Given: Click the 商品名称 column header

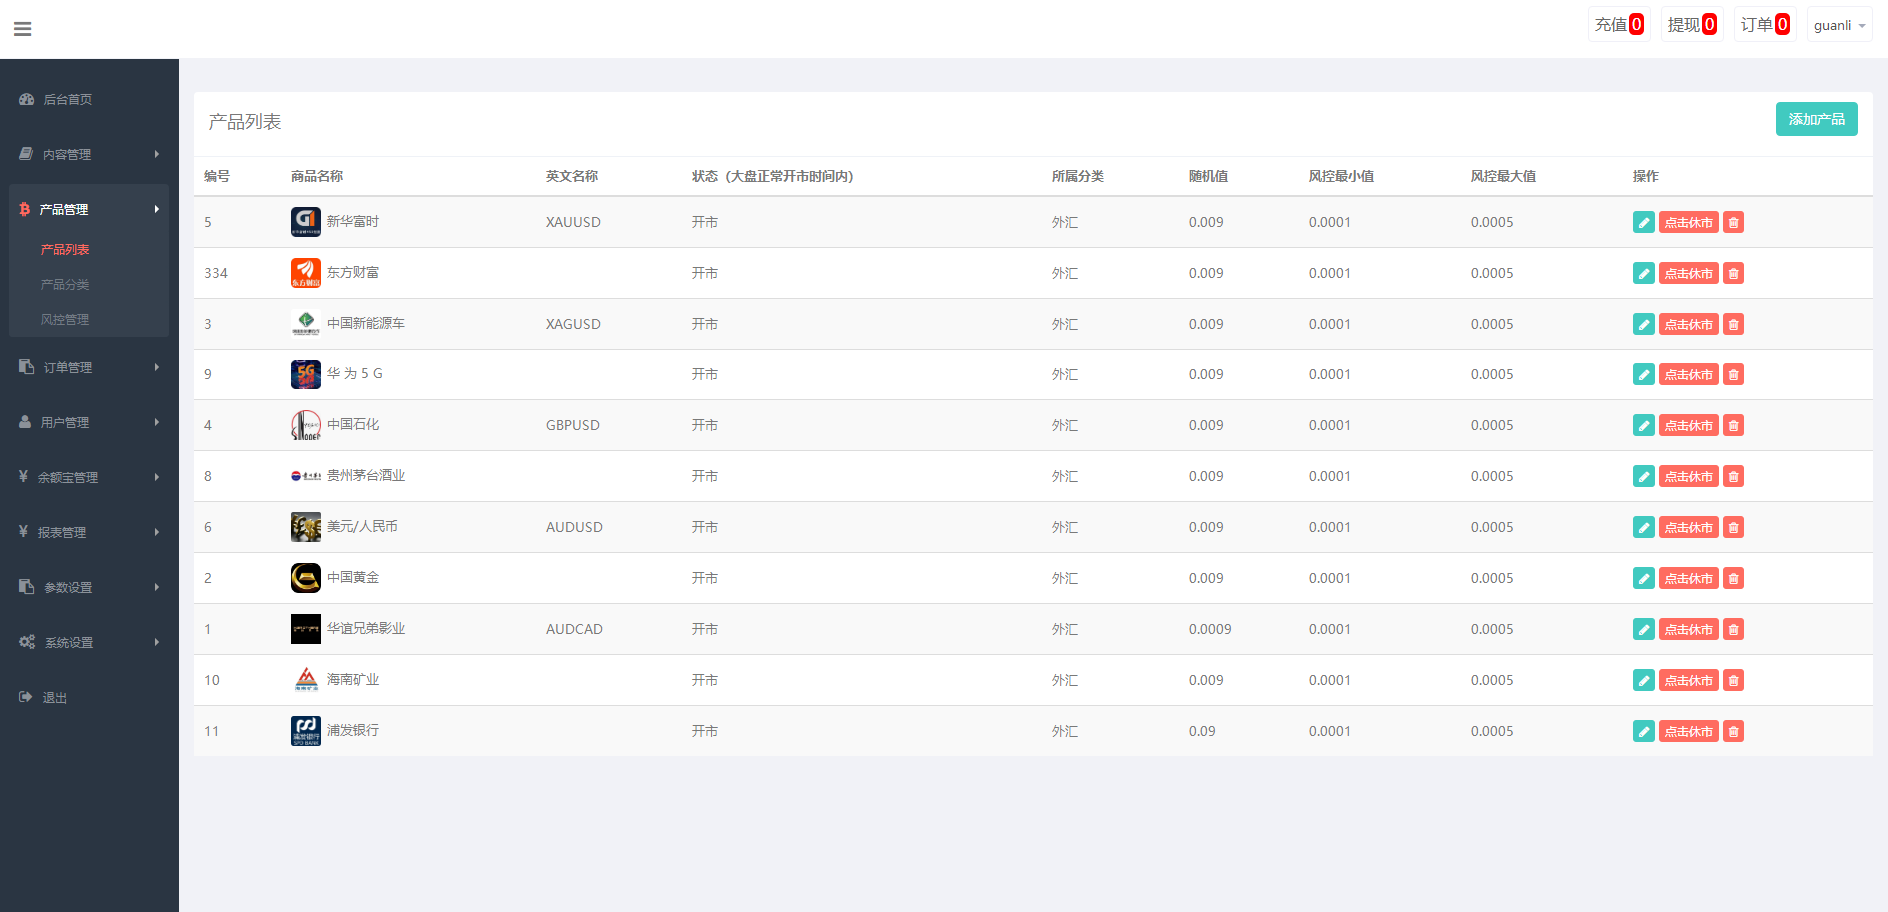Looking at the screenshot, I should coord(317,176).
